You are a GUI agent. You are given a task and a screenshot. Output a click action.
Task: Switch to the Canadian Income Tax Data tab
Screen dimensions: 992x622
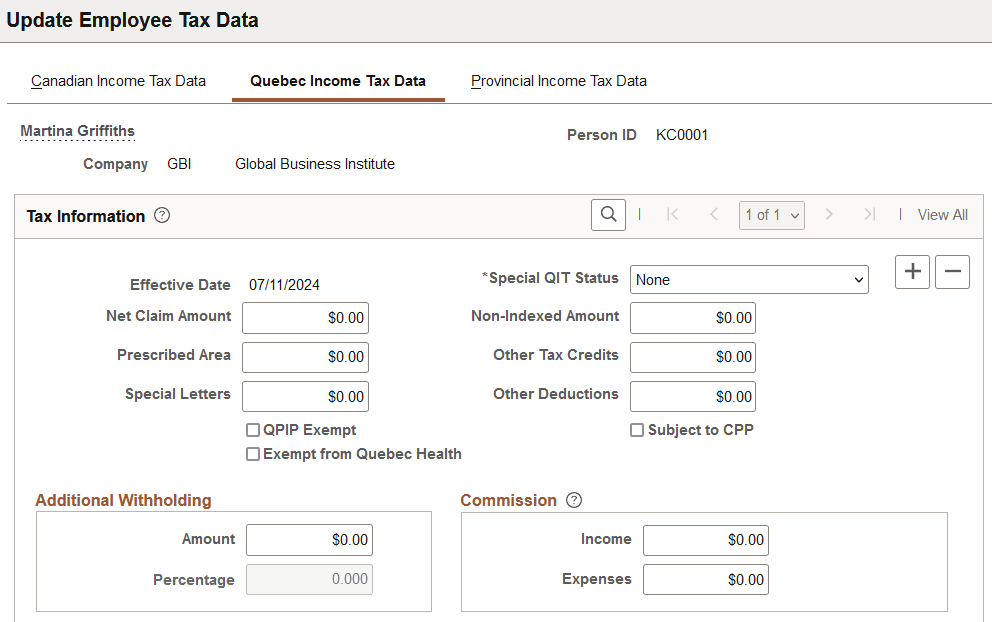[118, 81]
